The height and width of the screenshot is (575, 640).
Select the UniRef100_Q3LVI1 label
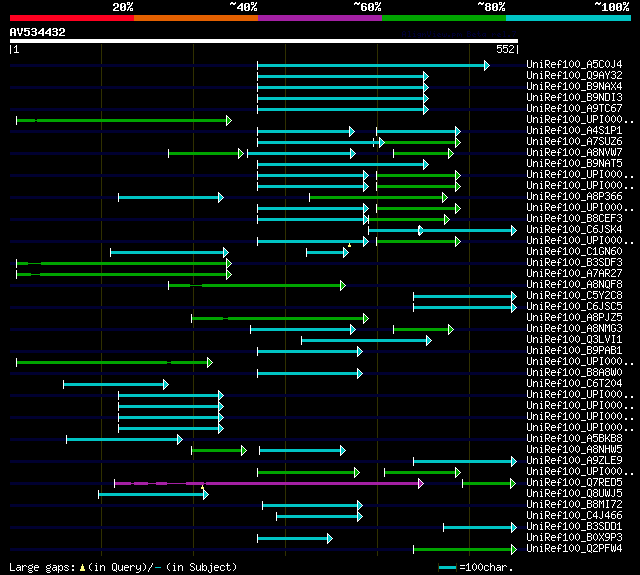(x=574, y=340)
